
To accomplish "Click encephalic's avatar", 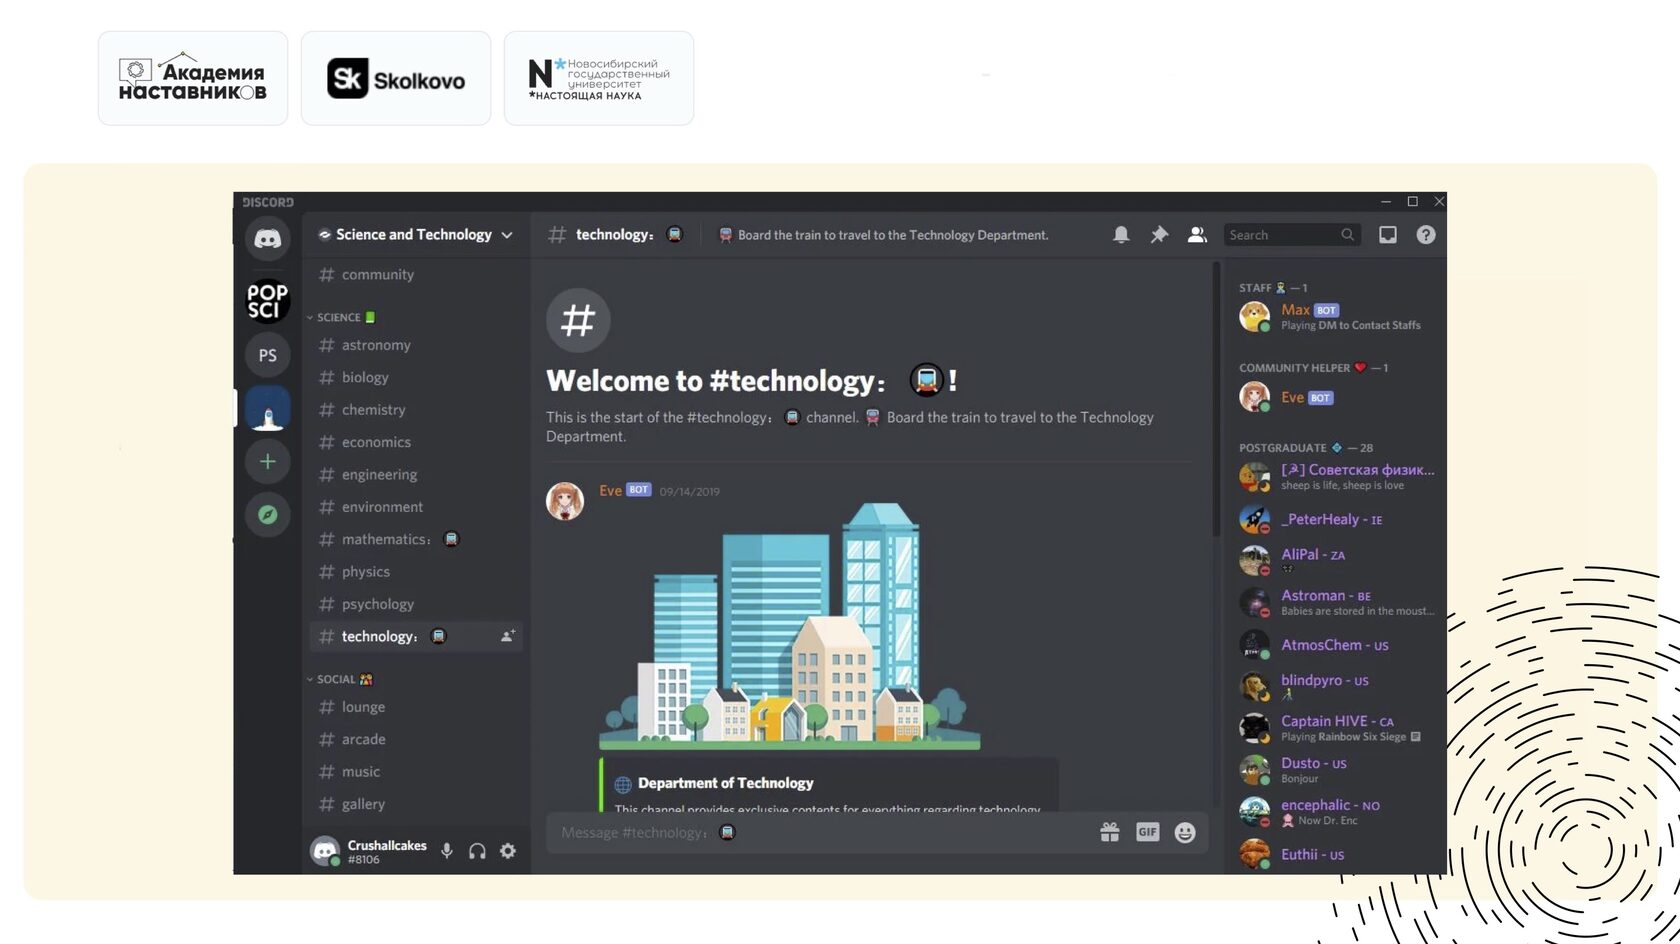I will point(1254,811).
